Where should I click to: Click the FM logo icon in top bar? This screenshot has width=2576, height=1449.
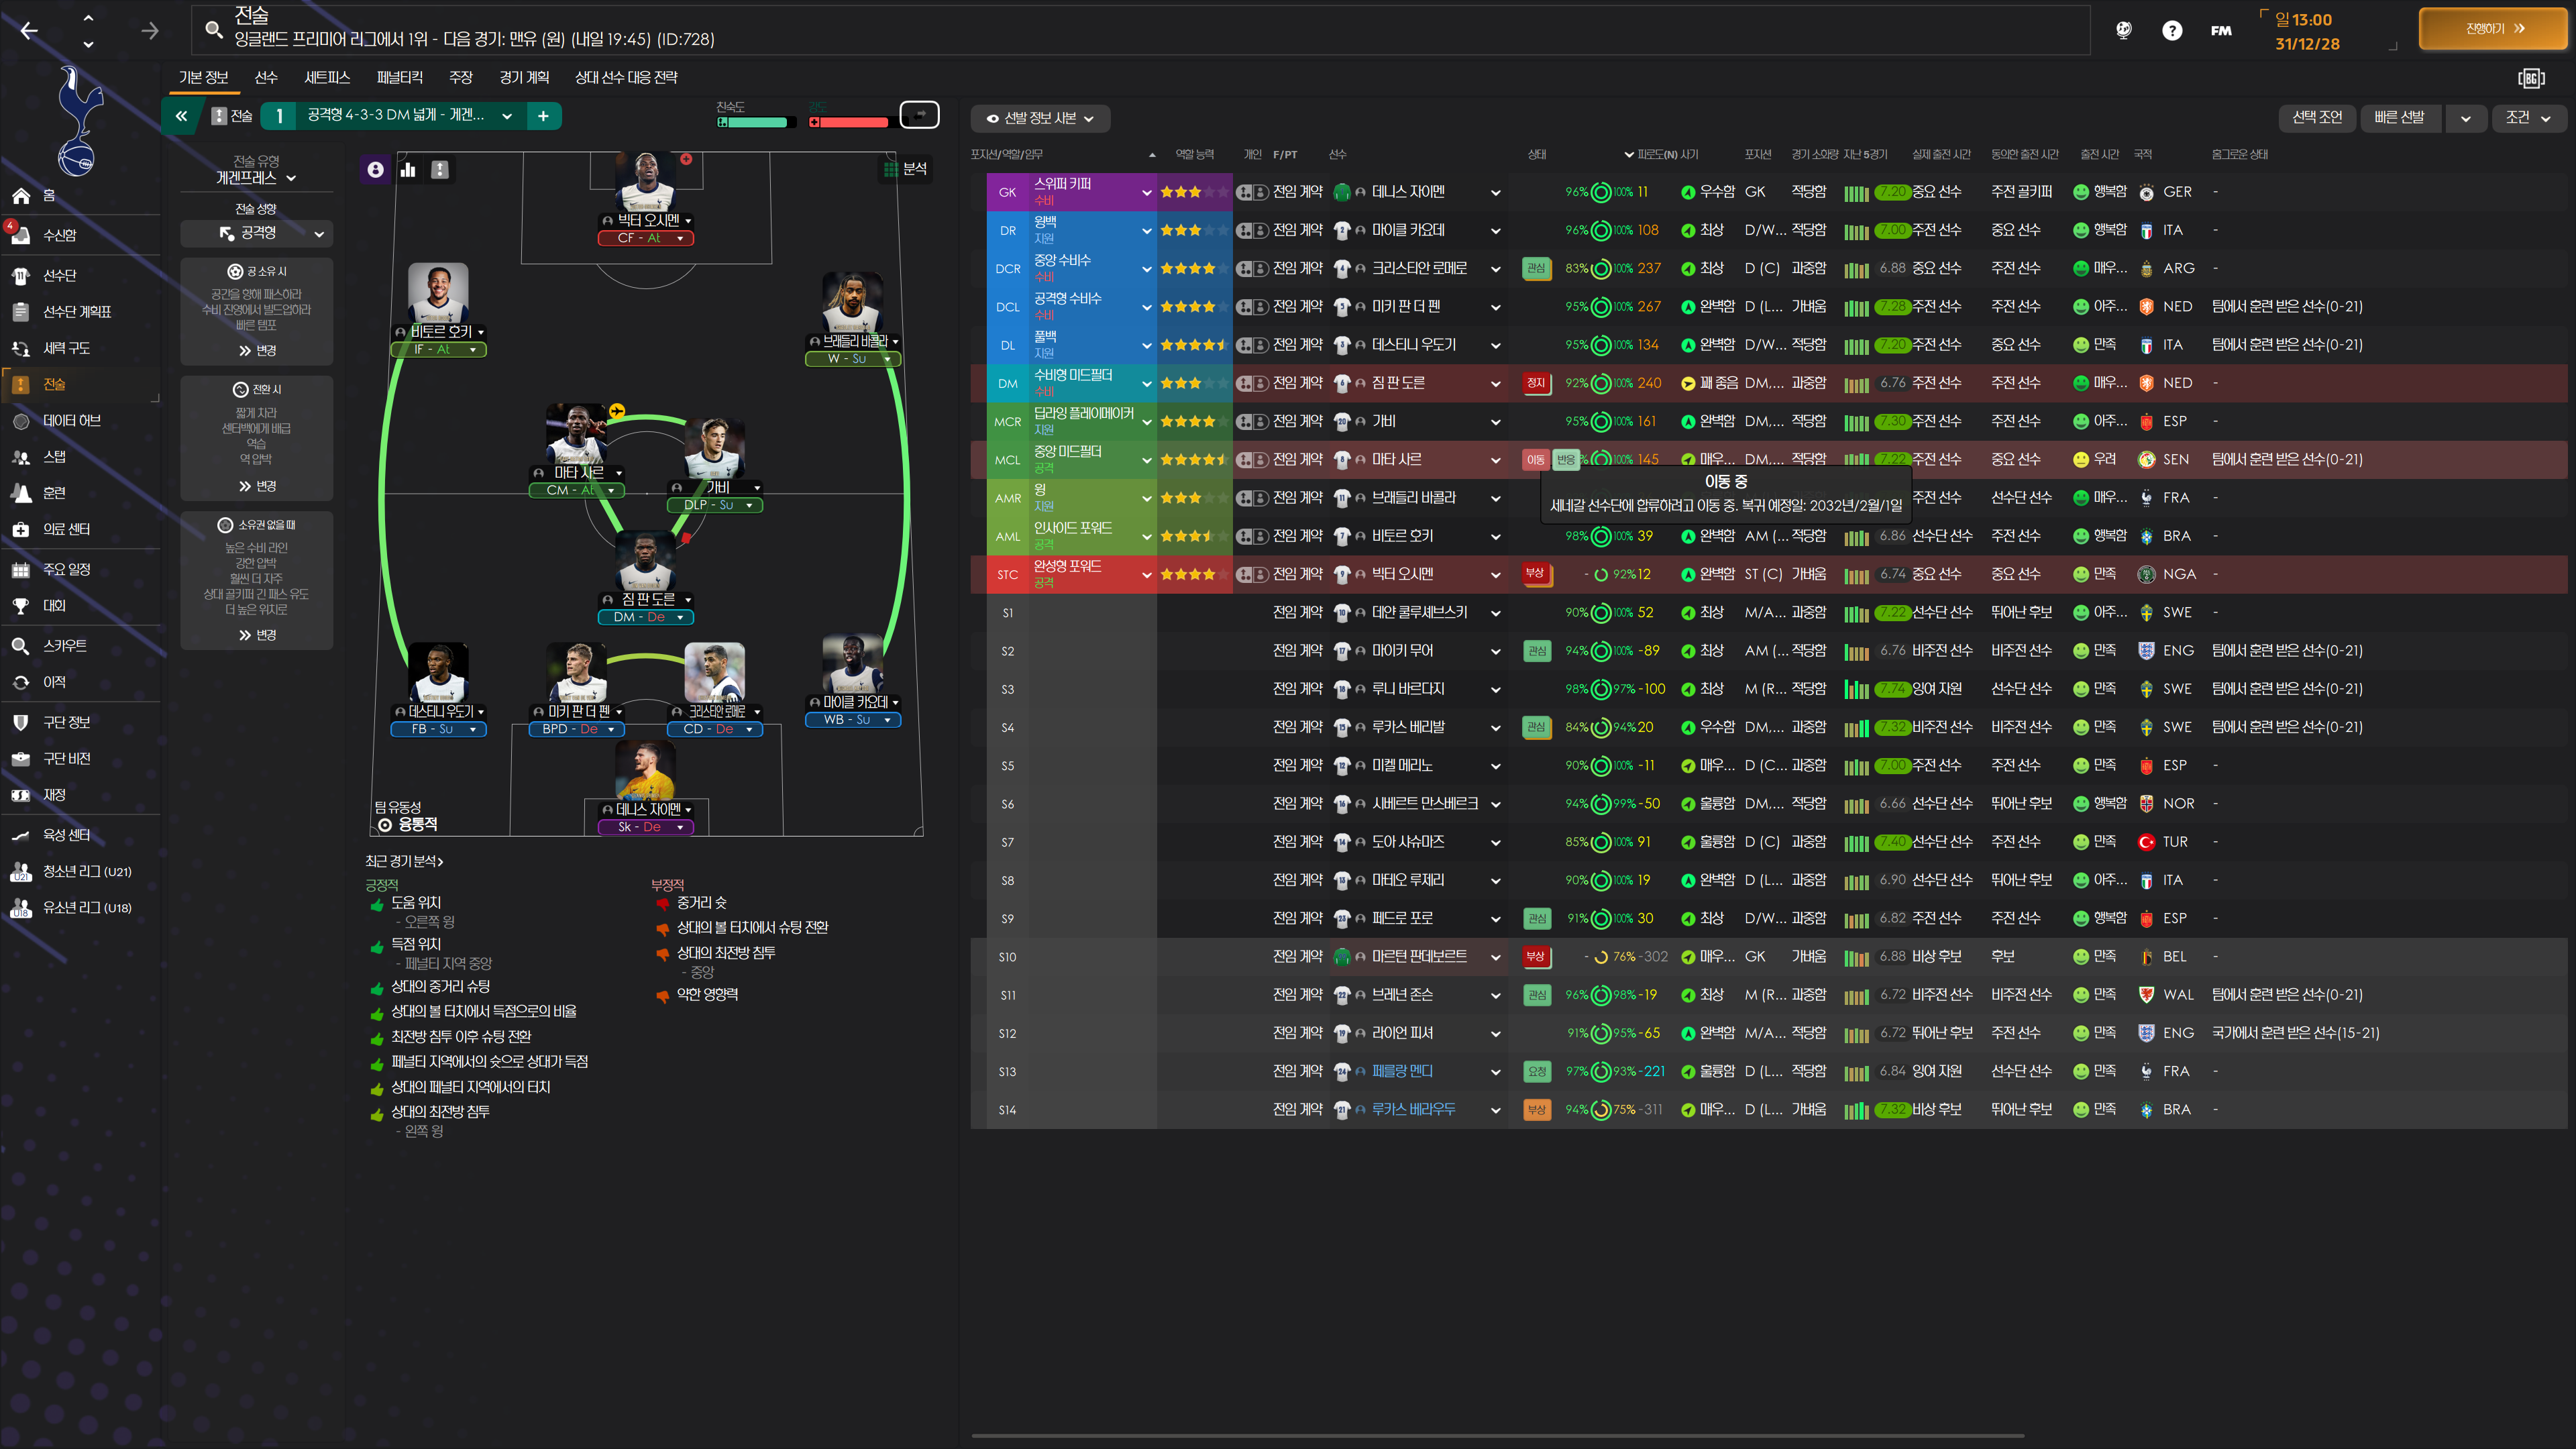click(2220, 30)
